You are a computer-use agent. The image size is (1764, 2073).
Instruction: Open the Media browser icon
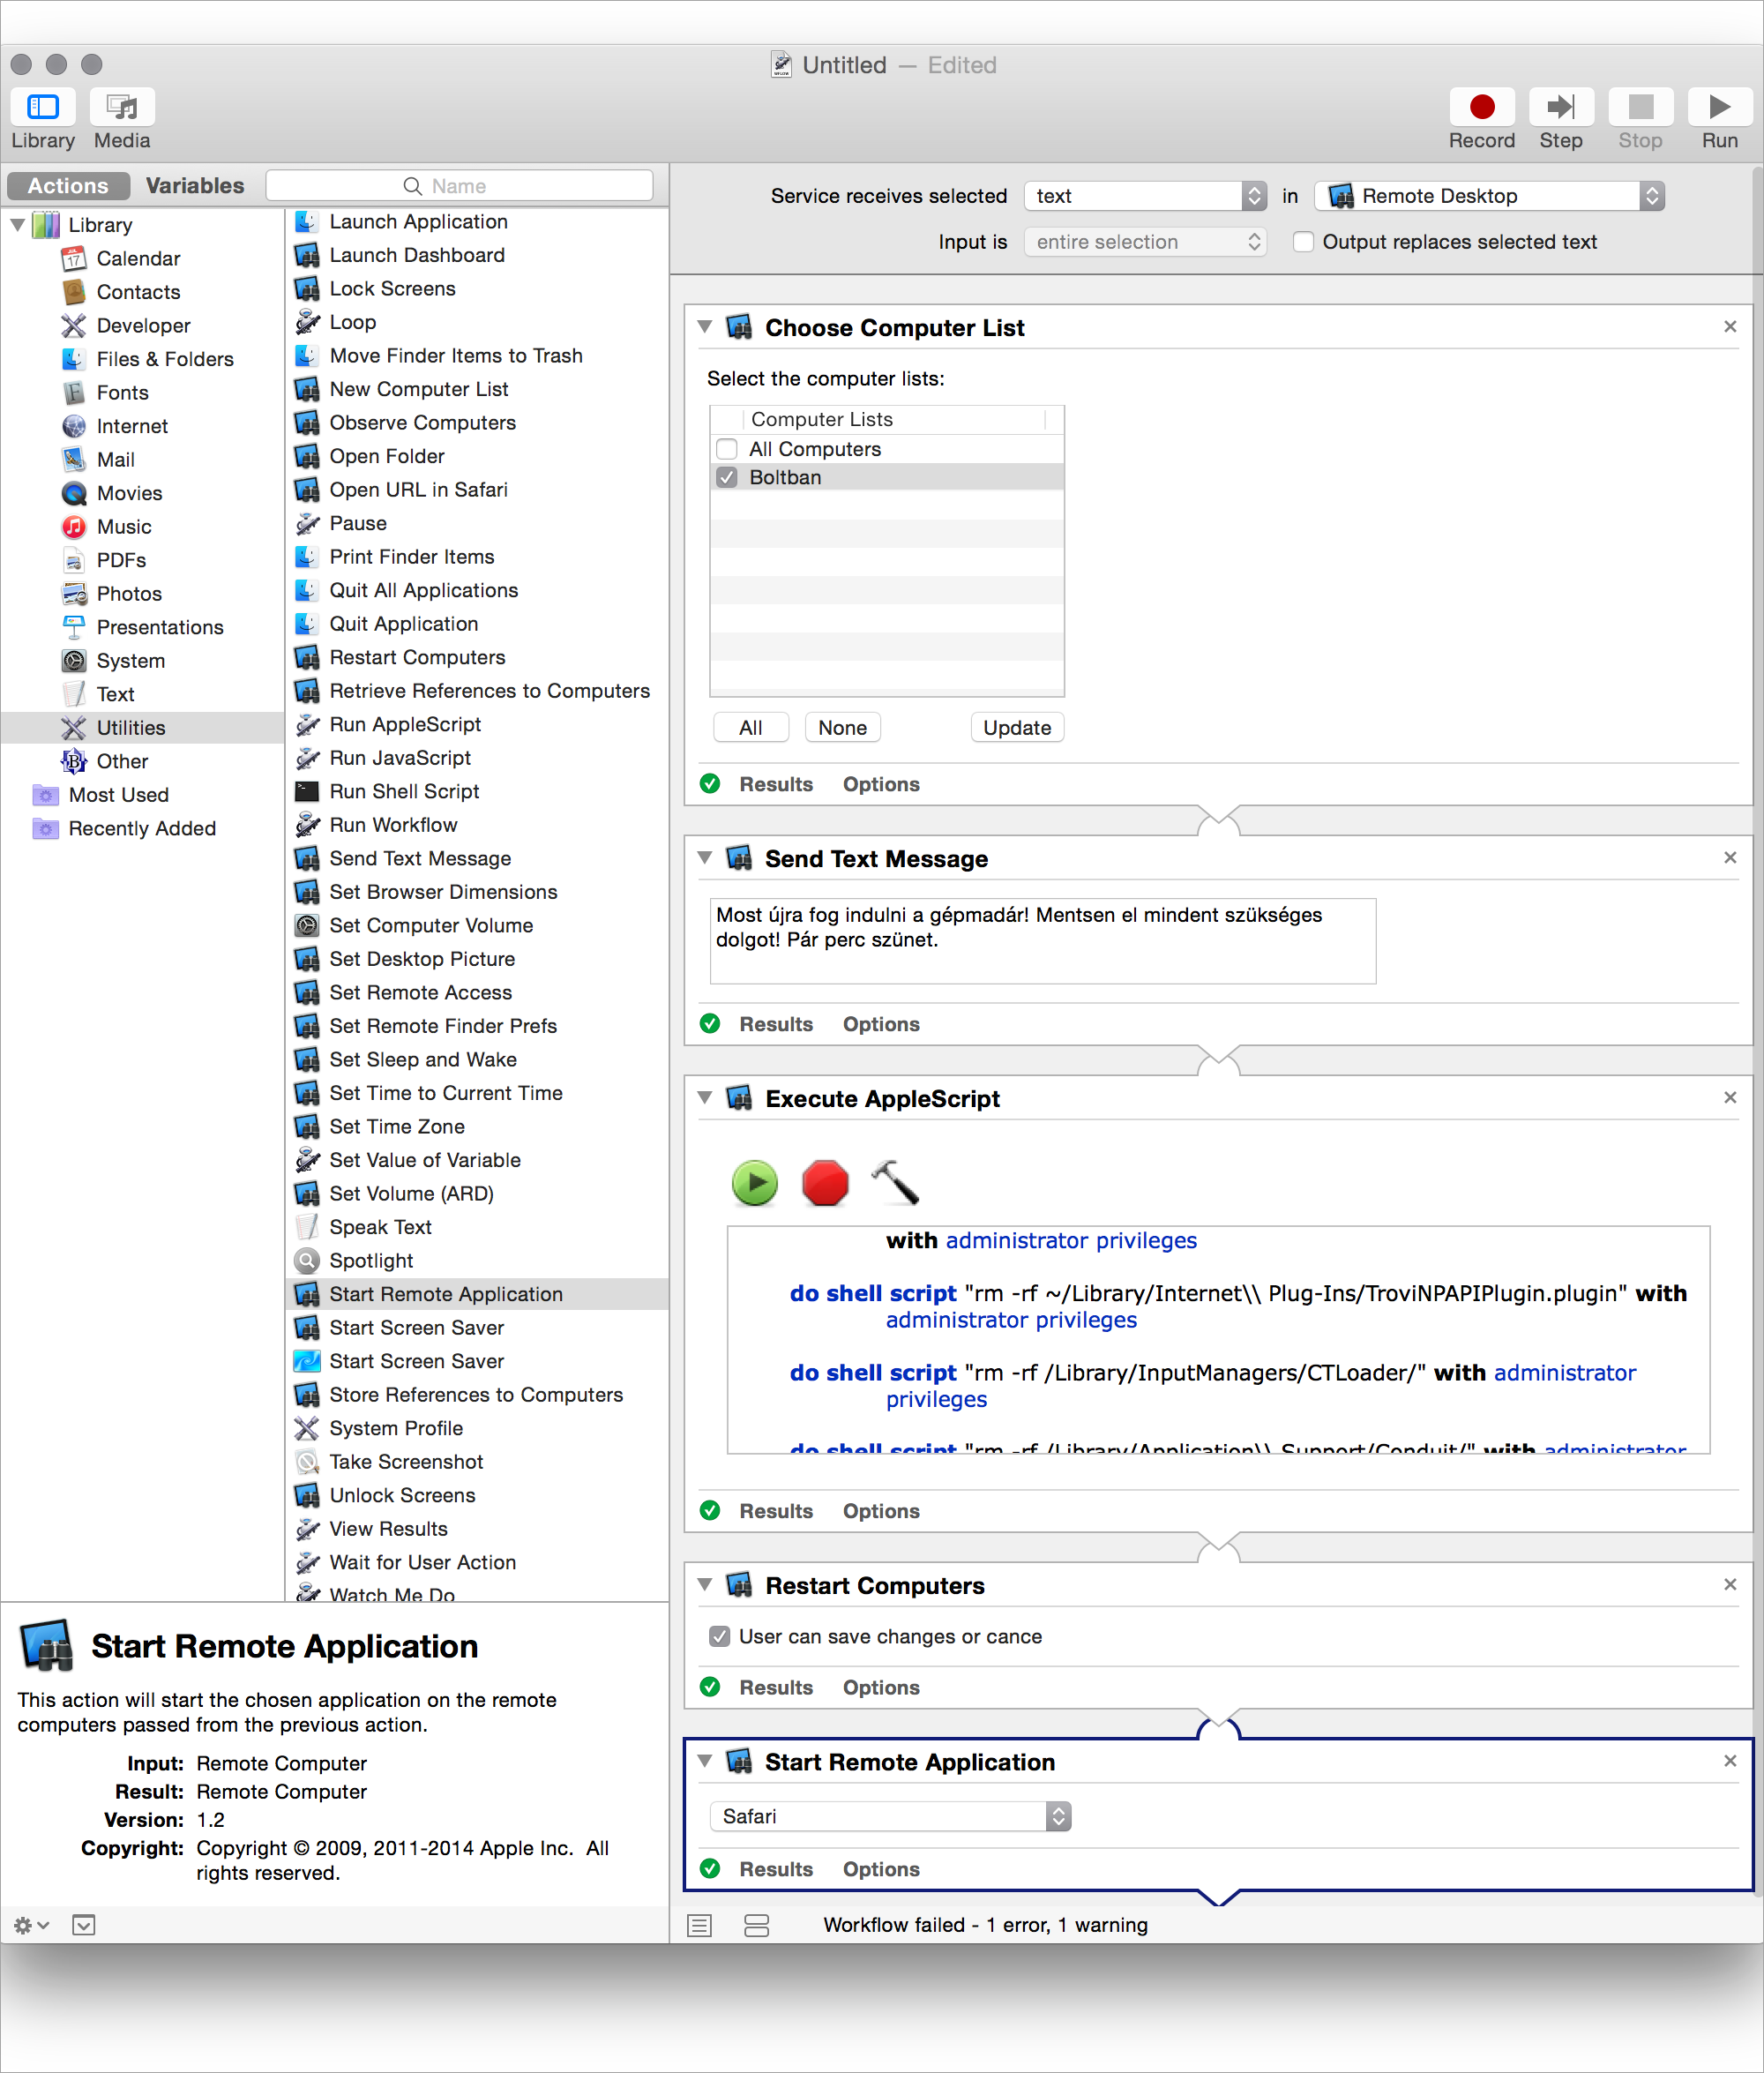(x=122, y=107)
